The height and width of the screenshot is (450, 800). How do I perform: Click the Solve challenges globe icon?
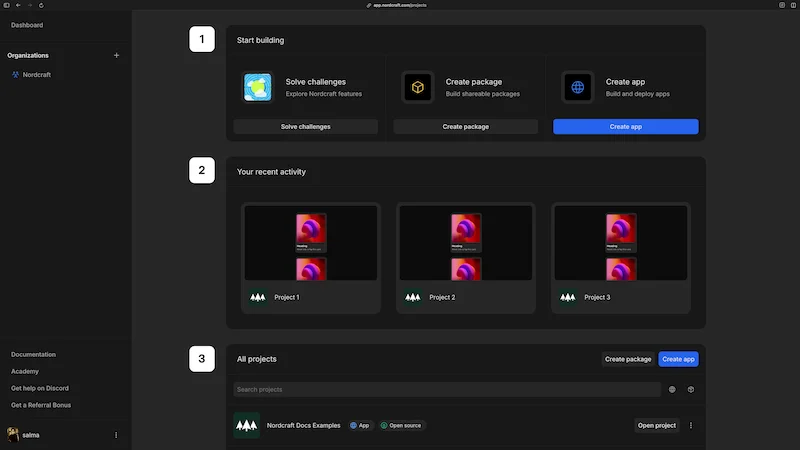(x=257, y=87)
